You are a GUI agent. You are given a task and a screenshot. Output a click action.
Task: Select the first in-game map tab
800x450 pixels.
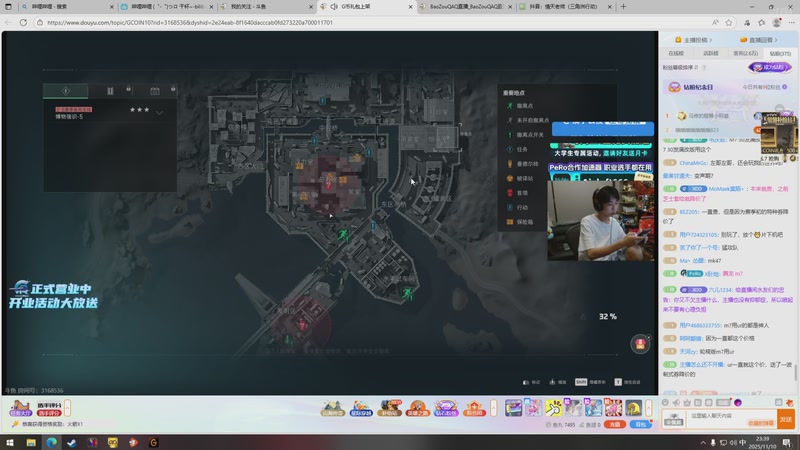[x=65, y=91]
